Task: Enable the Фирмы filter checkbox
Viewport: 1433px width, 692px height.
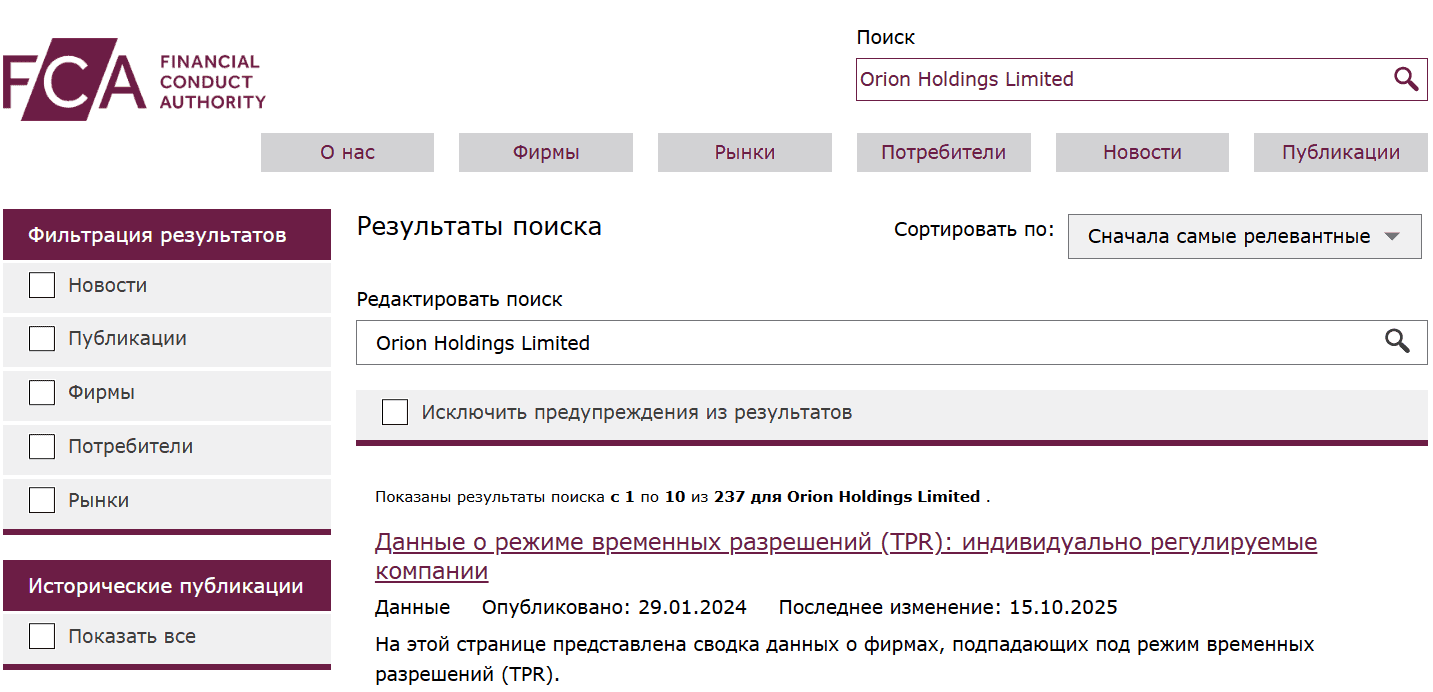Action: pyautogui.click(x=41, y=393)
